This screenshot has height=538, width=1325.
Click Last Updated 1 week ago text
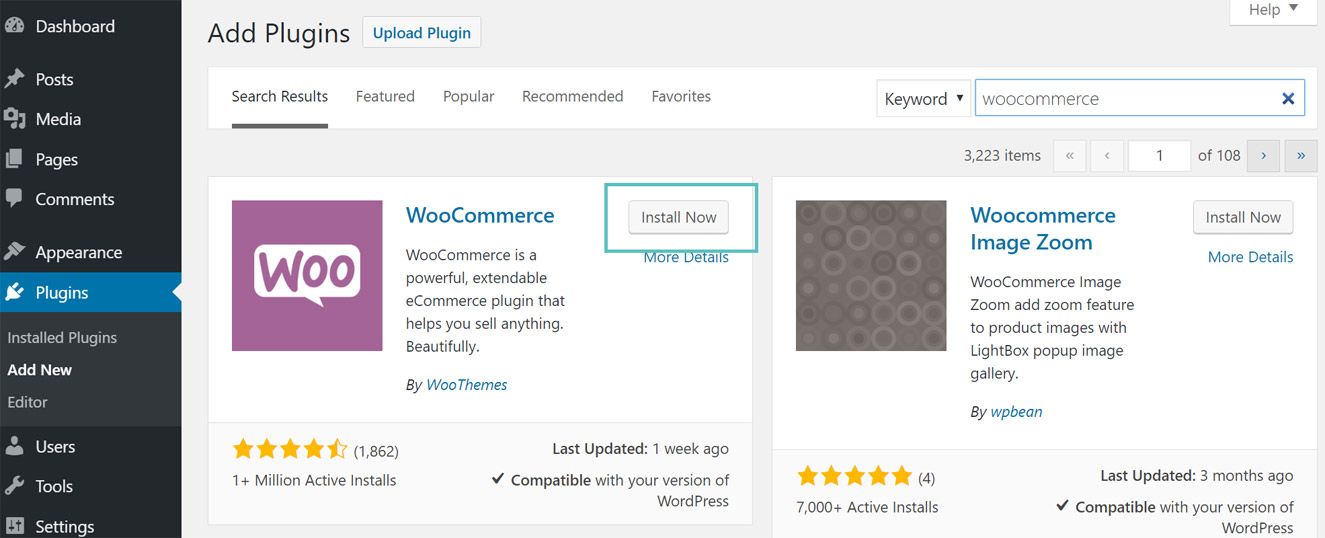pos(640,449)
